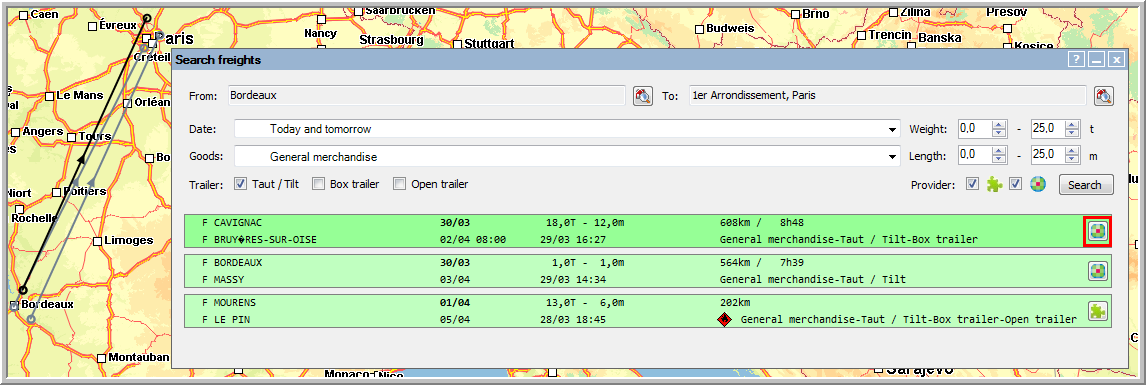Focus the From field containing Bordeaux
Screen dimensions: 1146x385
pyautogui.click(x=427, y=96)
